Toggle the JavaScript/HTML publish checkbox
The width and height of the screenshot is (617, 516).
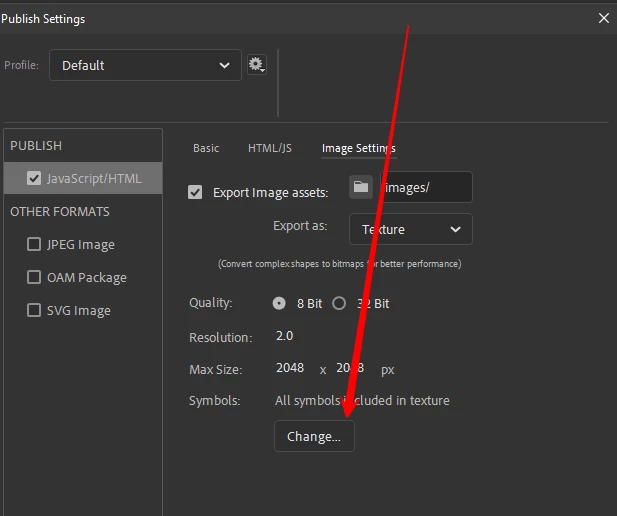[x=34, y=178]
